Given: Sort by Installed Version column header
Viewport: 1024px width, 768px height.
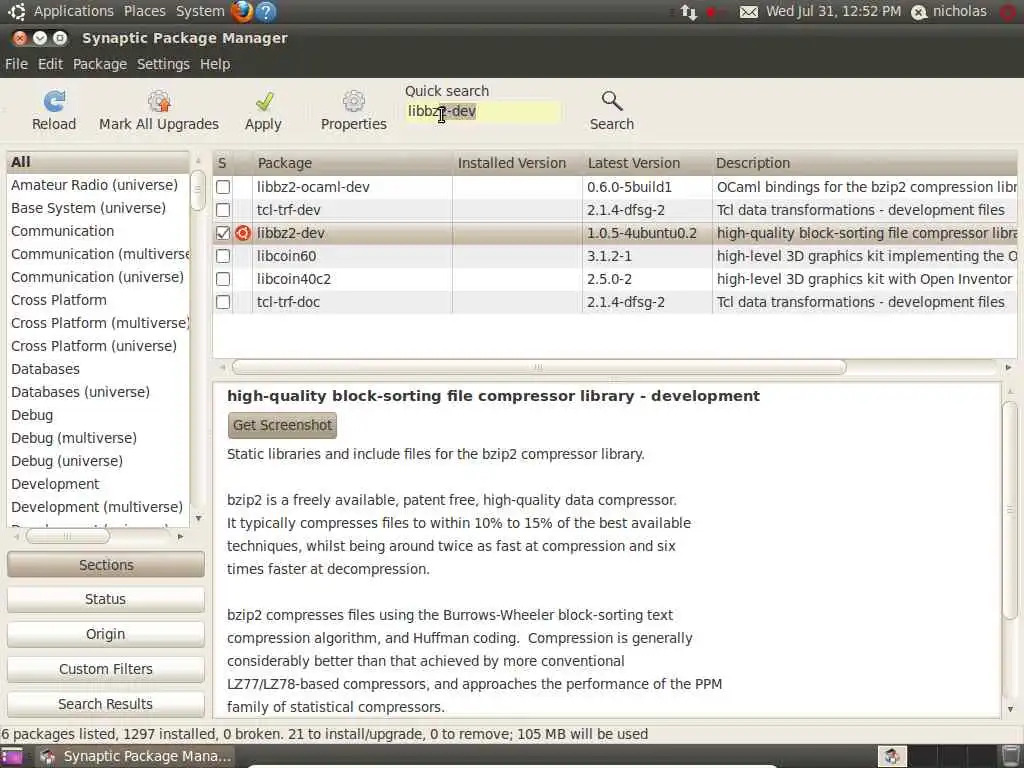Looking at the screenshot, I should tap(517, 163).
